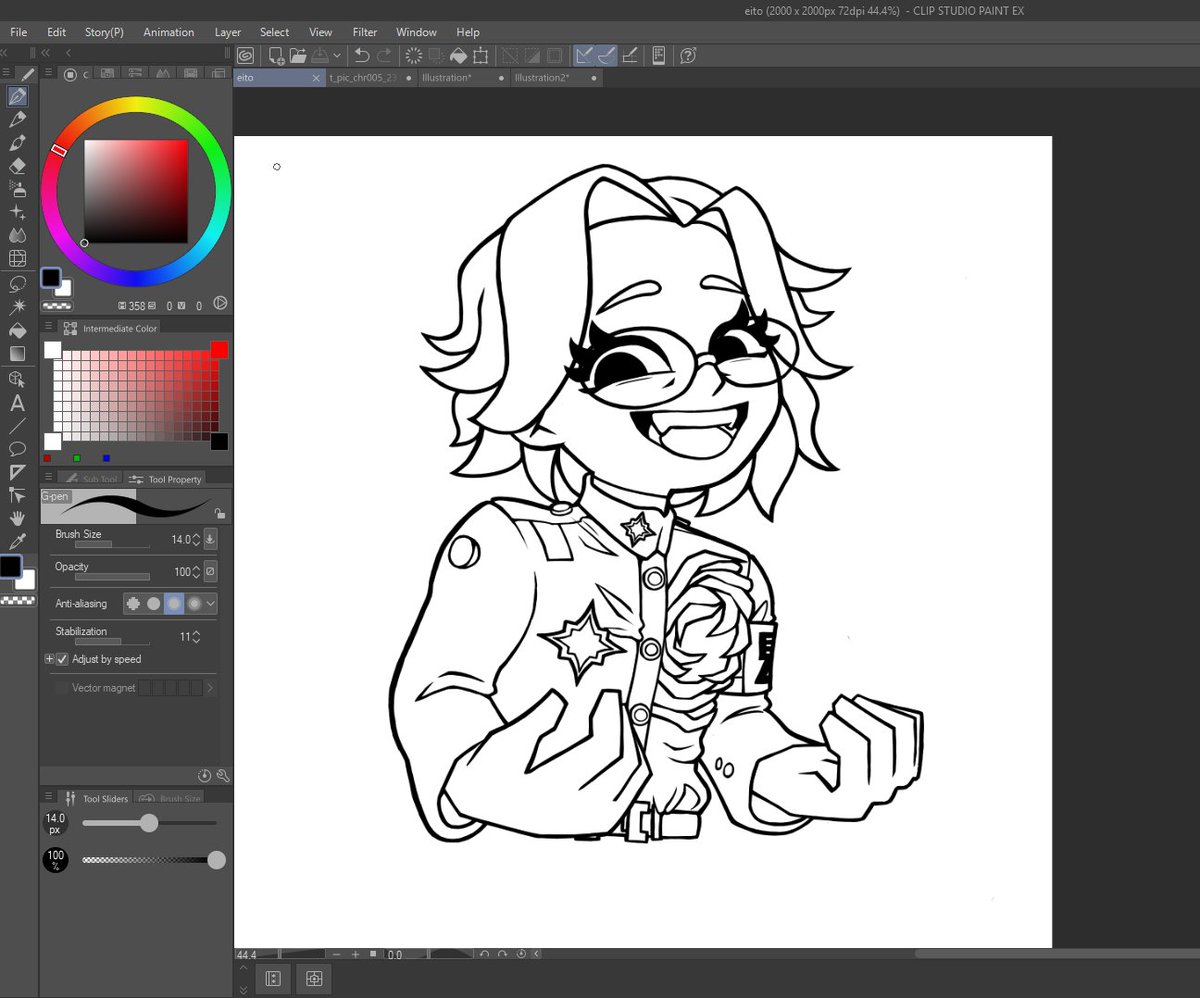Select anti-aliasing None option
The image size is (1200, 998).
pyautogui.click(x=133, y=604)
